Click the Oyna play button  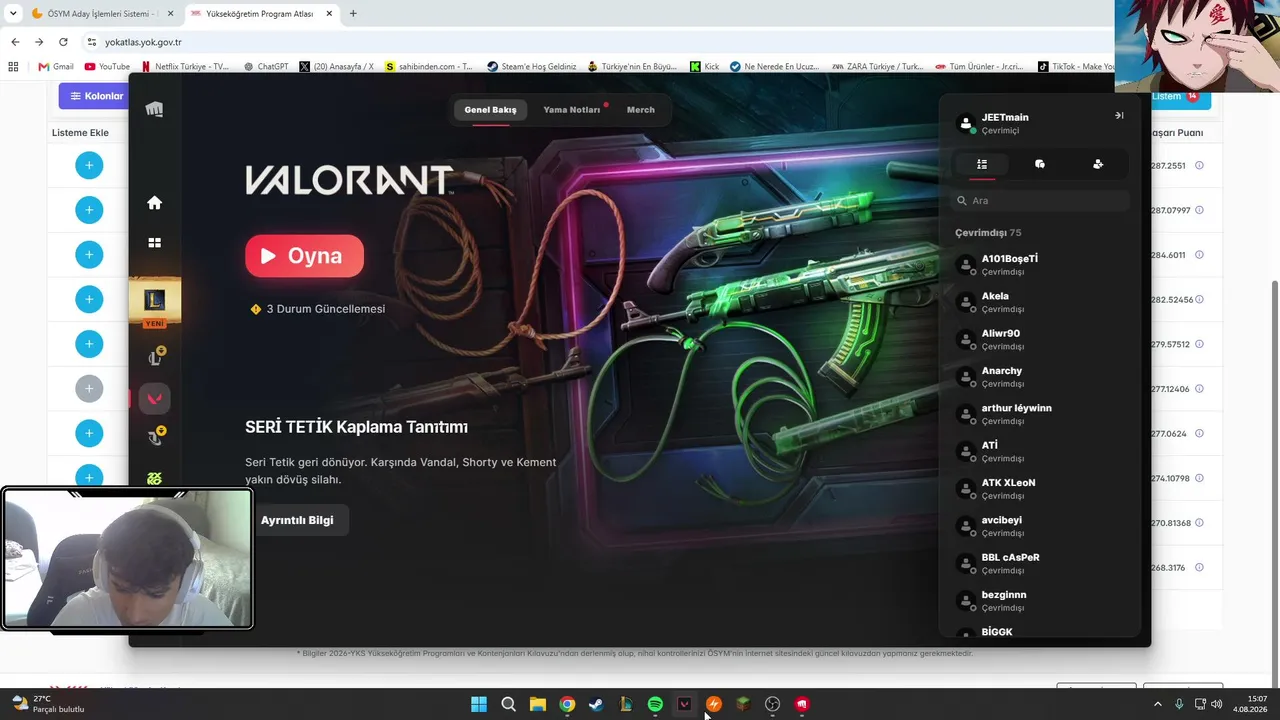(x=304, y=256)
